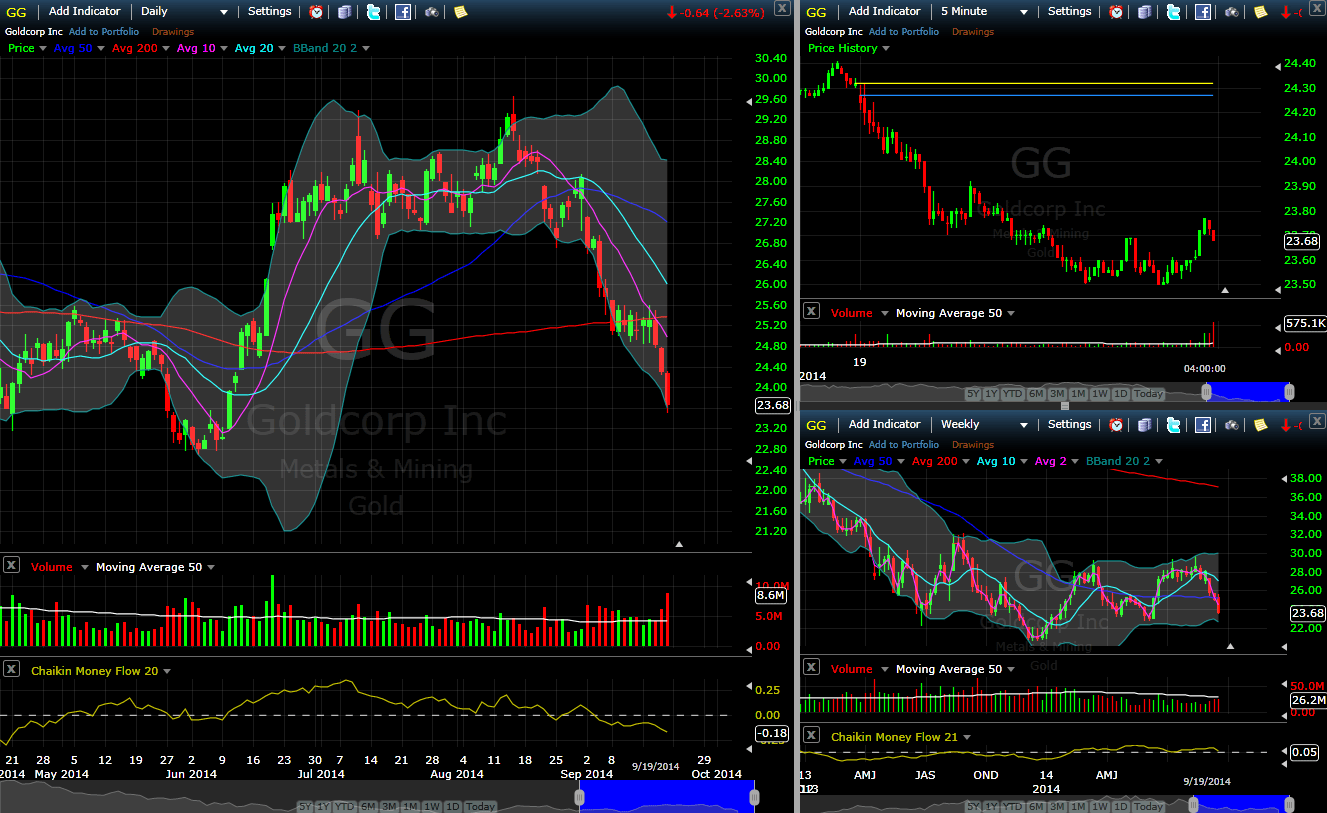This screenshot has width=1327, height=813.
Task: Click alarm clock icon in Weekly chart
Action: pyautogui.click(x=1116, y=425)
